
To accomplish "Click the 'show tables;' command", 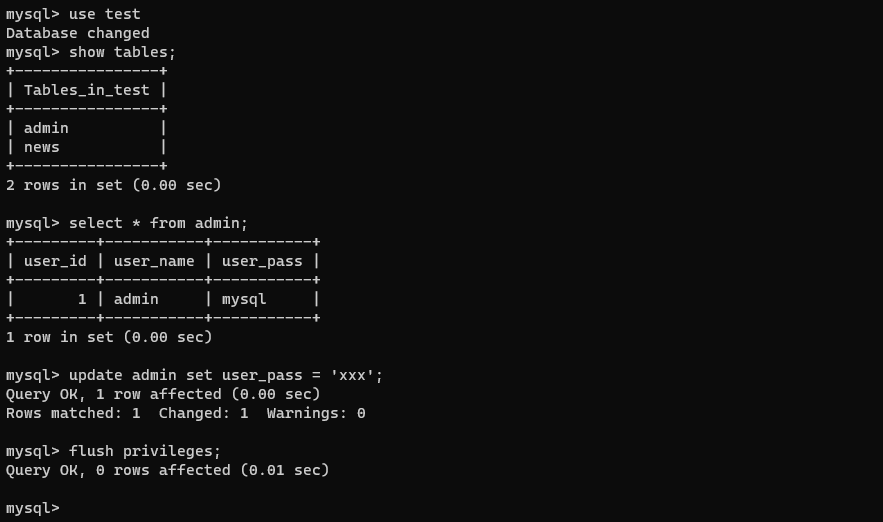I will pos(122,52).
